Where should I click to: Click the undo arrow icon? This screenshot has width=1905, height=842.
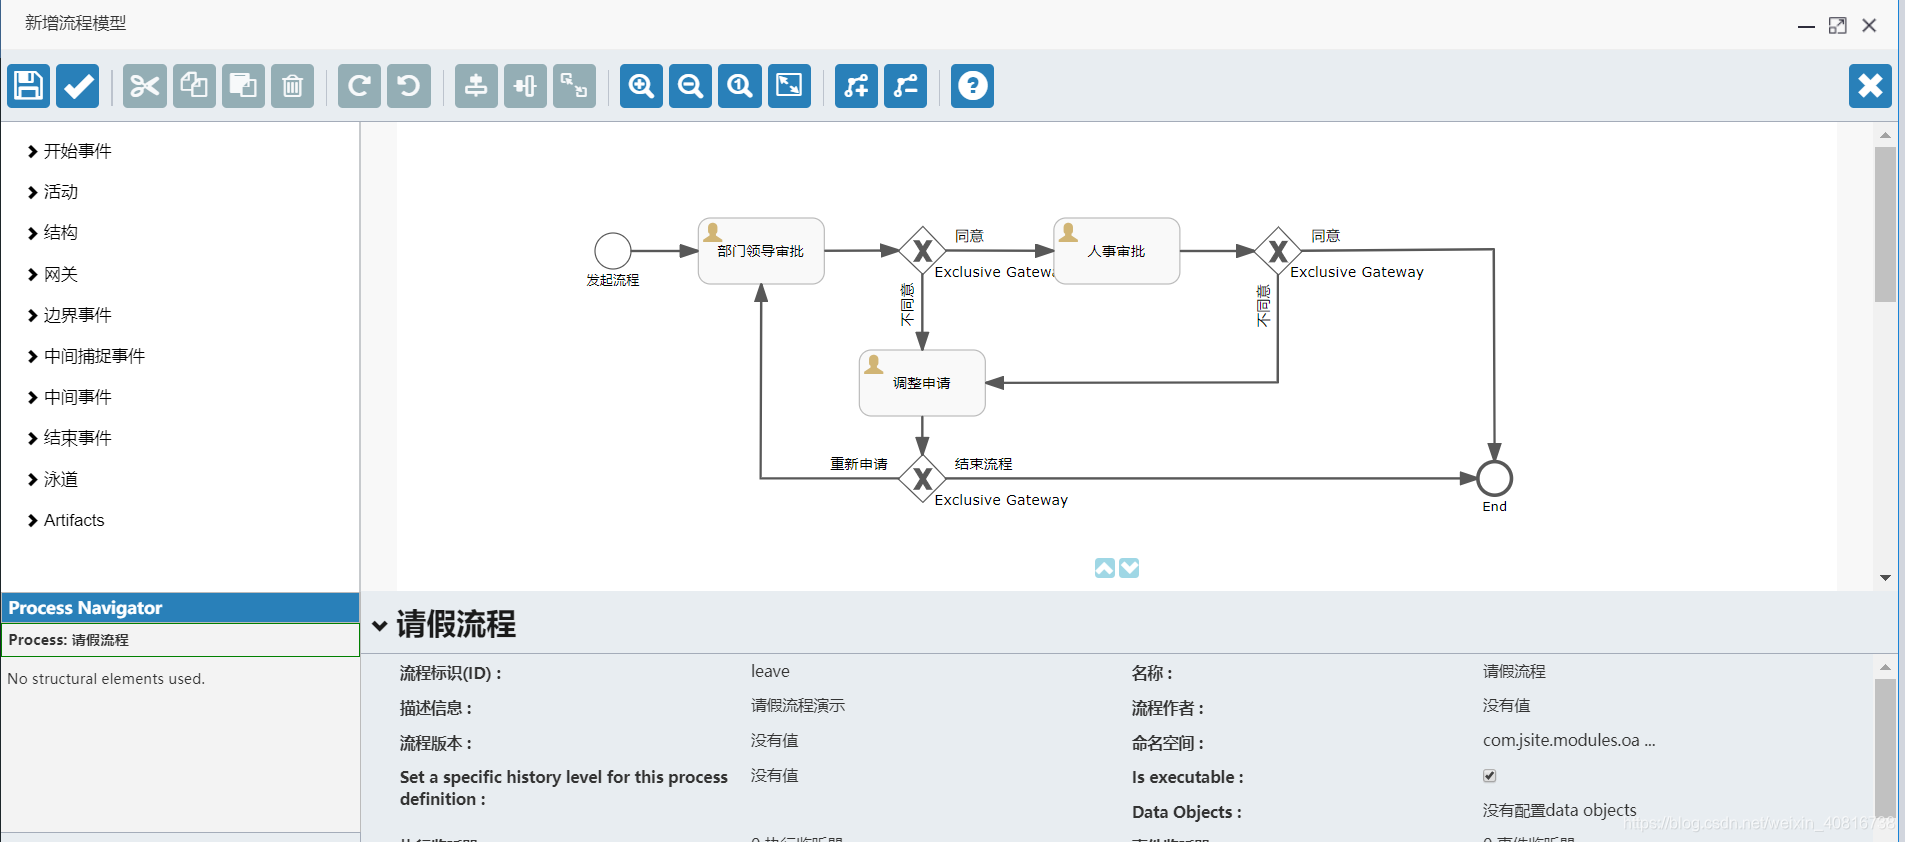tap(409, 86)
